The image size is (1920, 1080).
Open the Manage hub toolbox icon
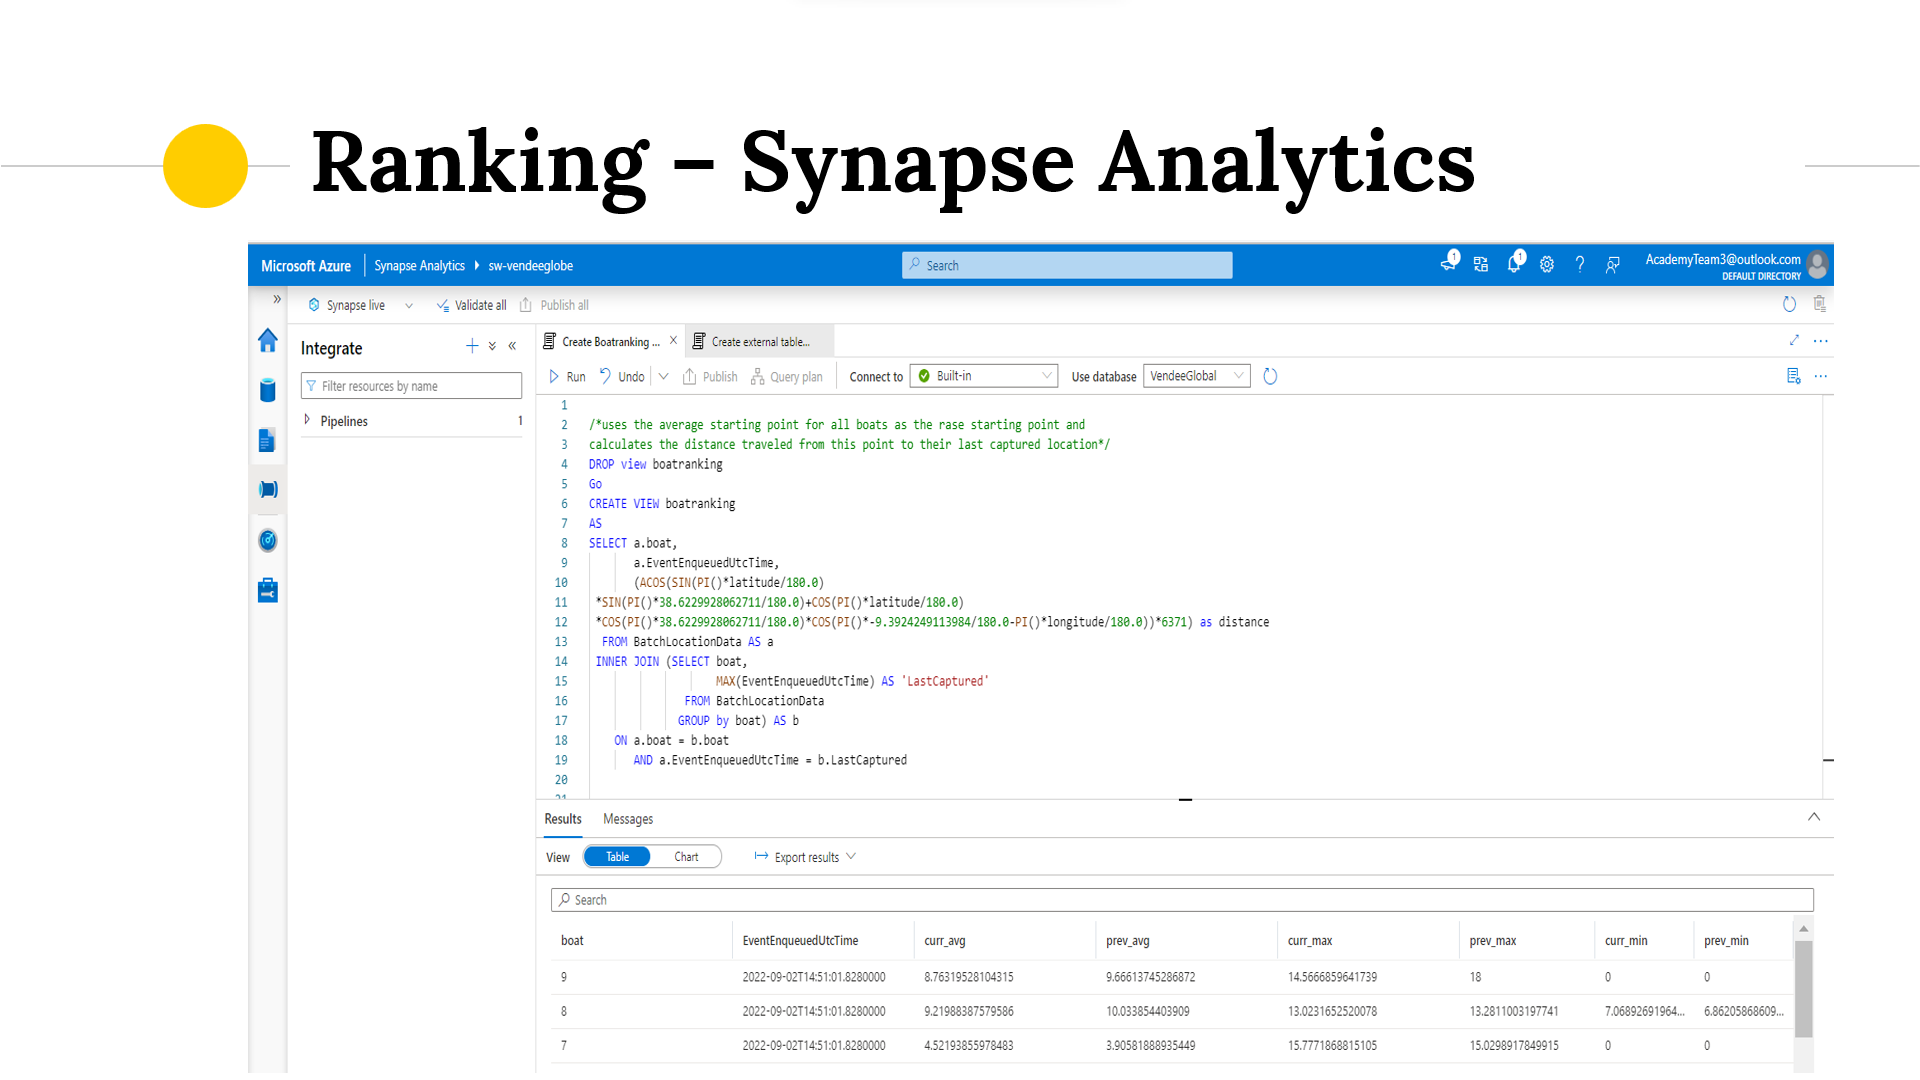[267, 591]
